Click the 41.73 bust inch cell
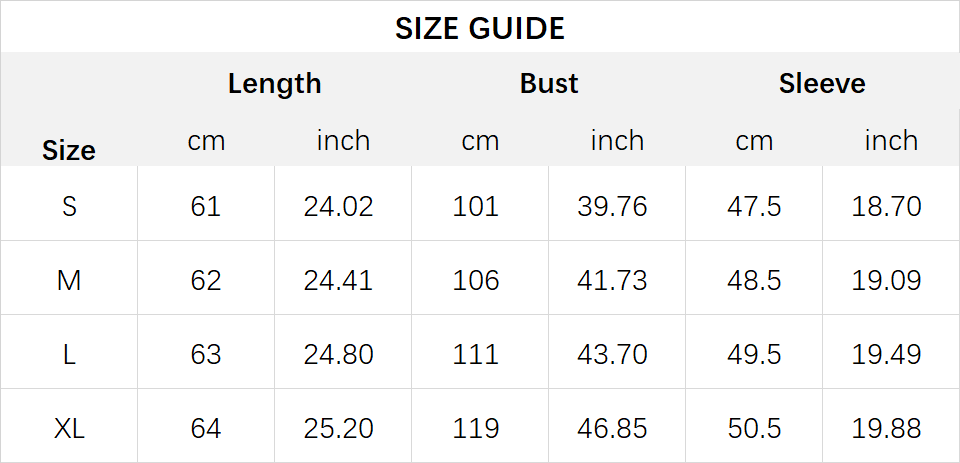Screen dimensions: 960x463 click(x=612, y=280)
